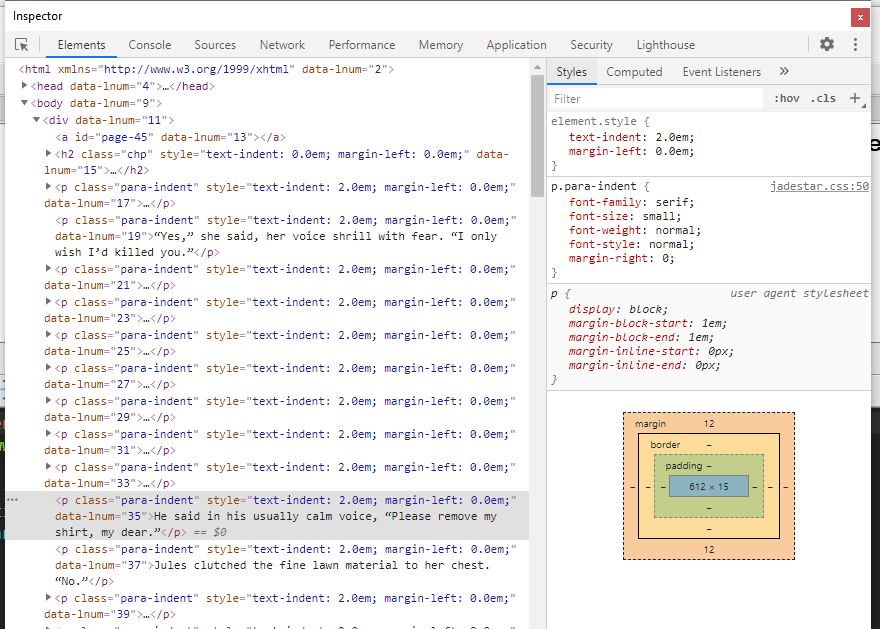Toggle the :hov element state panel
Screen dimensions: 880x629
787,98
